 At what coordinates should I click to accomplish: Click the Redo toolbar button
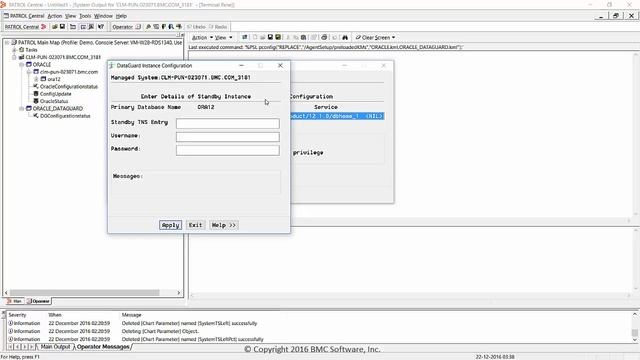(x=218, y=27)
